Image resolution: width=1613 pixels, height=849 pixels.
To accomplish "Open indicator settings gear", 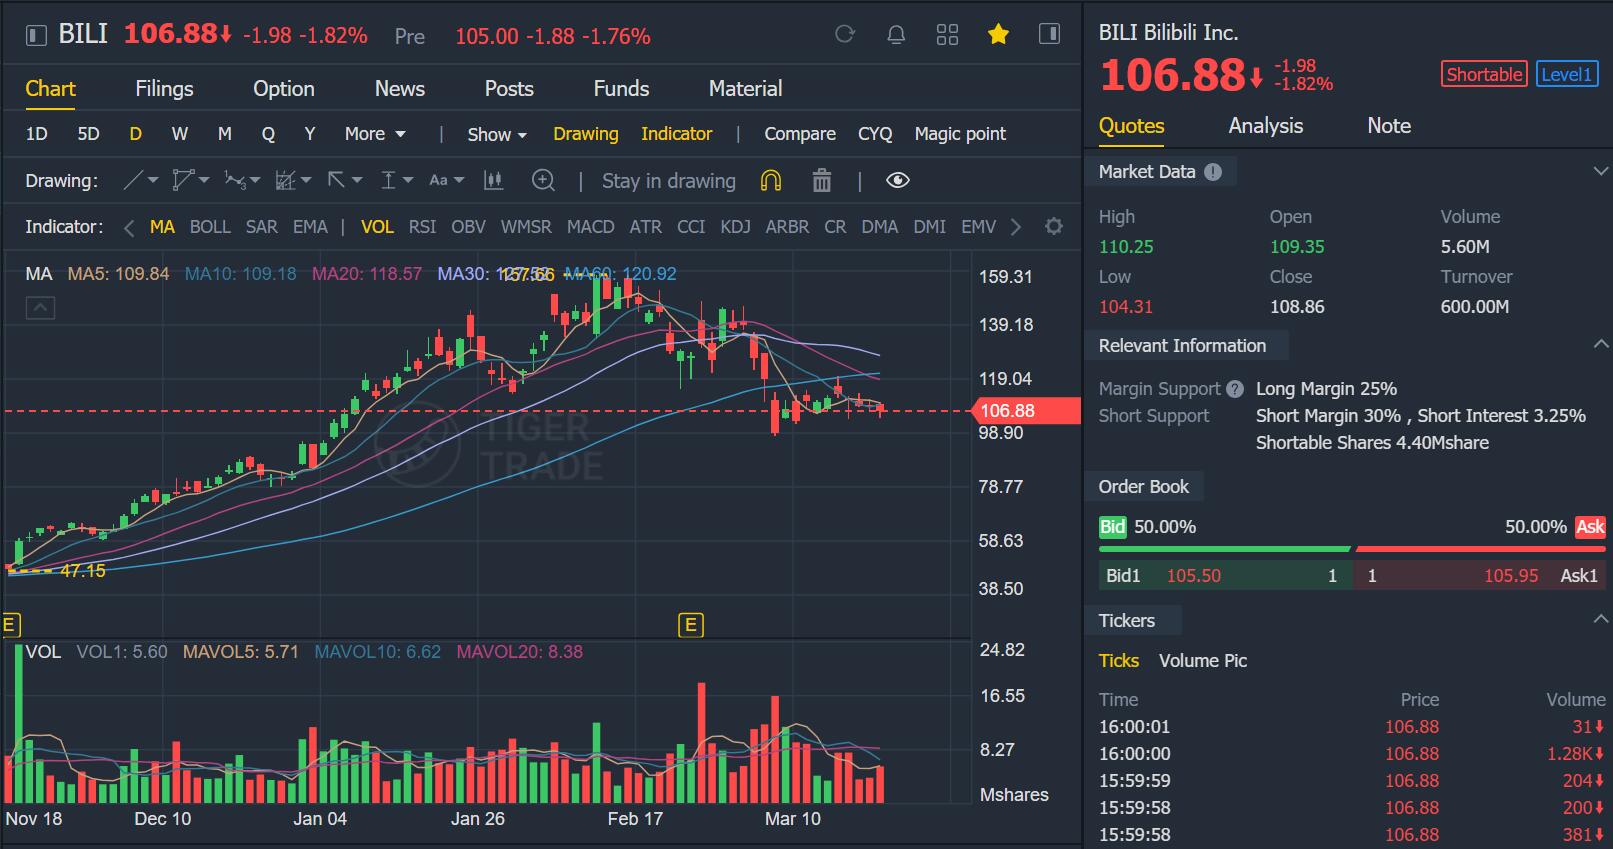I will (x=1054, y=226).
